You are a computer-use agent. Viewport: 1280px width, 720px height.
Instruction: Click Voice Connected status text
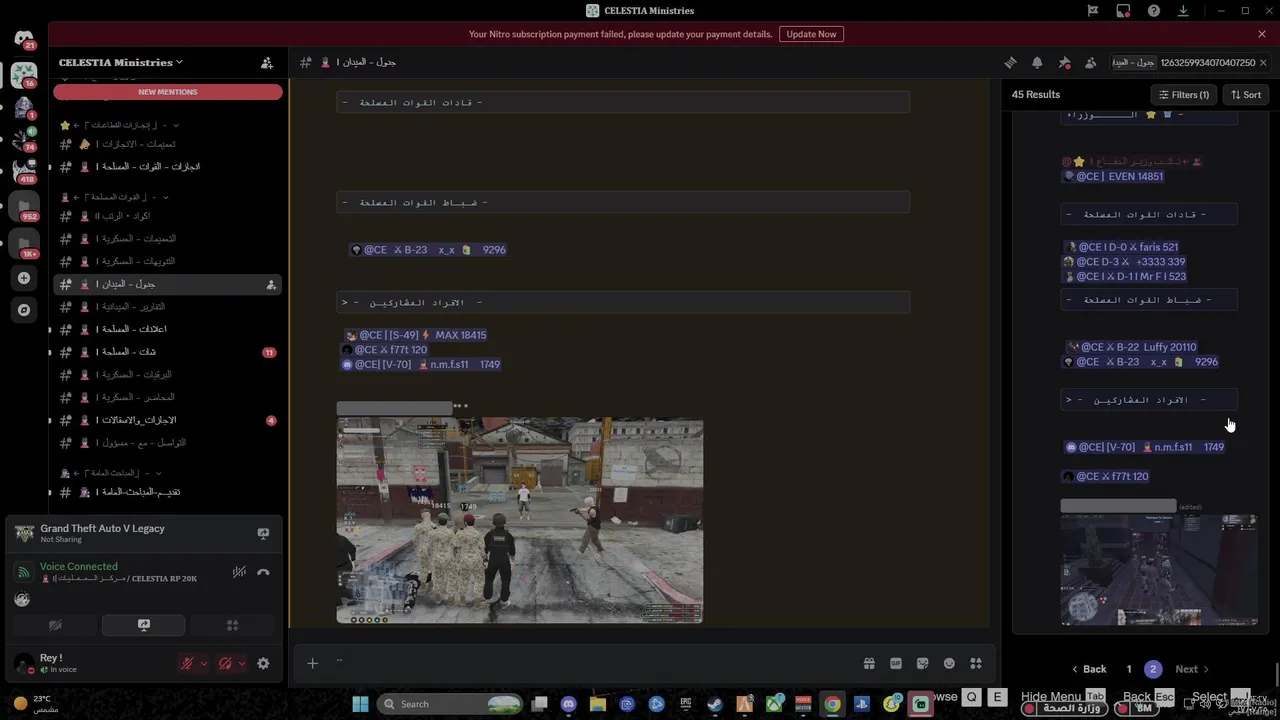tap(78, 566)
